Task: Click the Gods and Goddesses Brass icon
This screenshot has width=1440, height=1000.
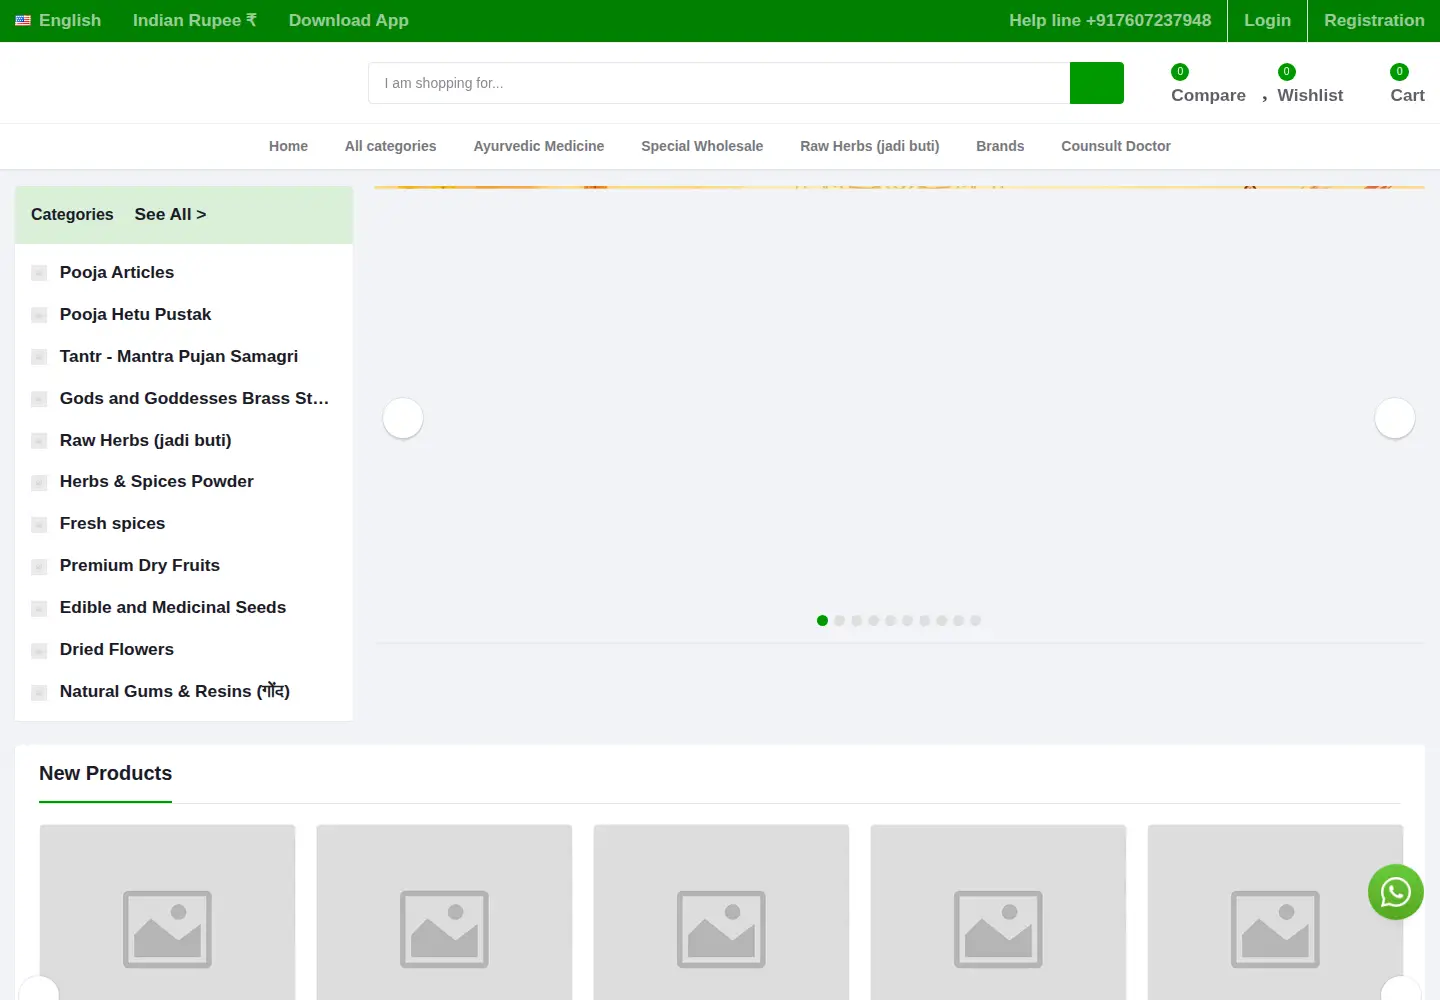Action: point(39,399)
